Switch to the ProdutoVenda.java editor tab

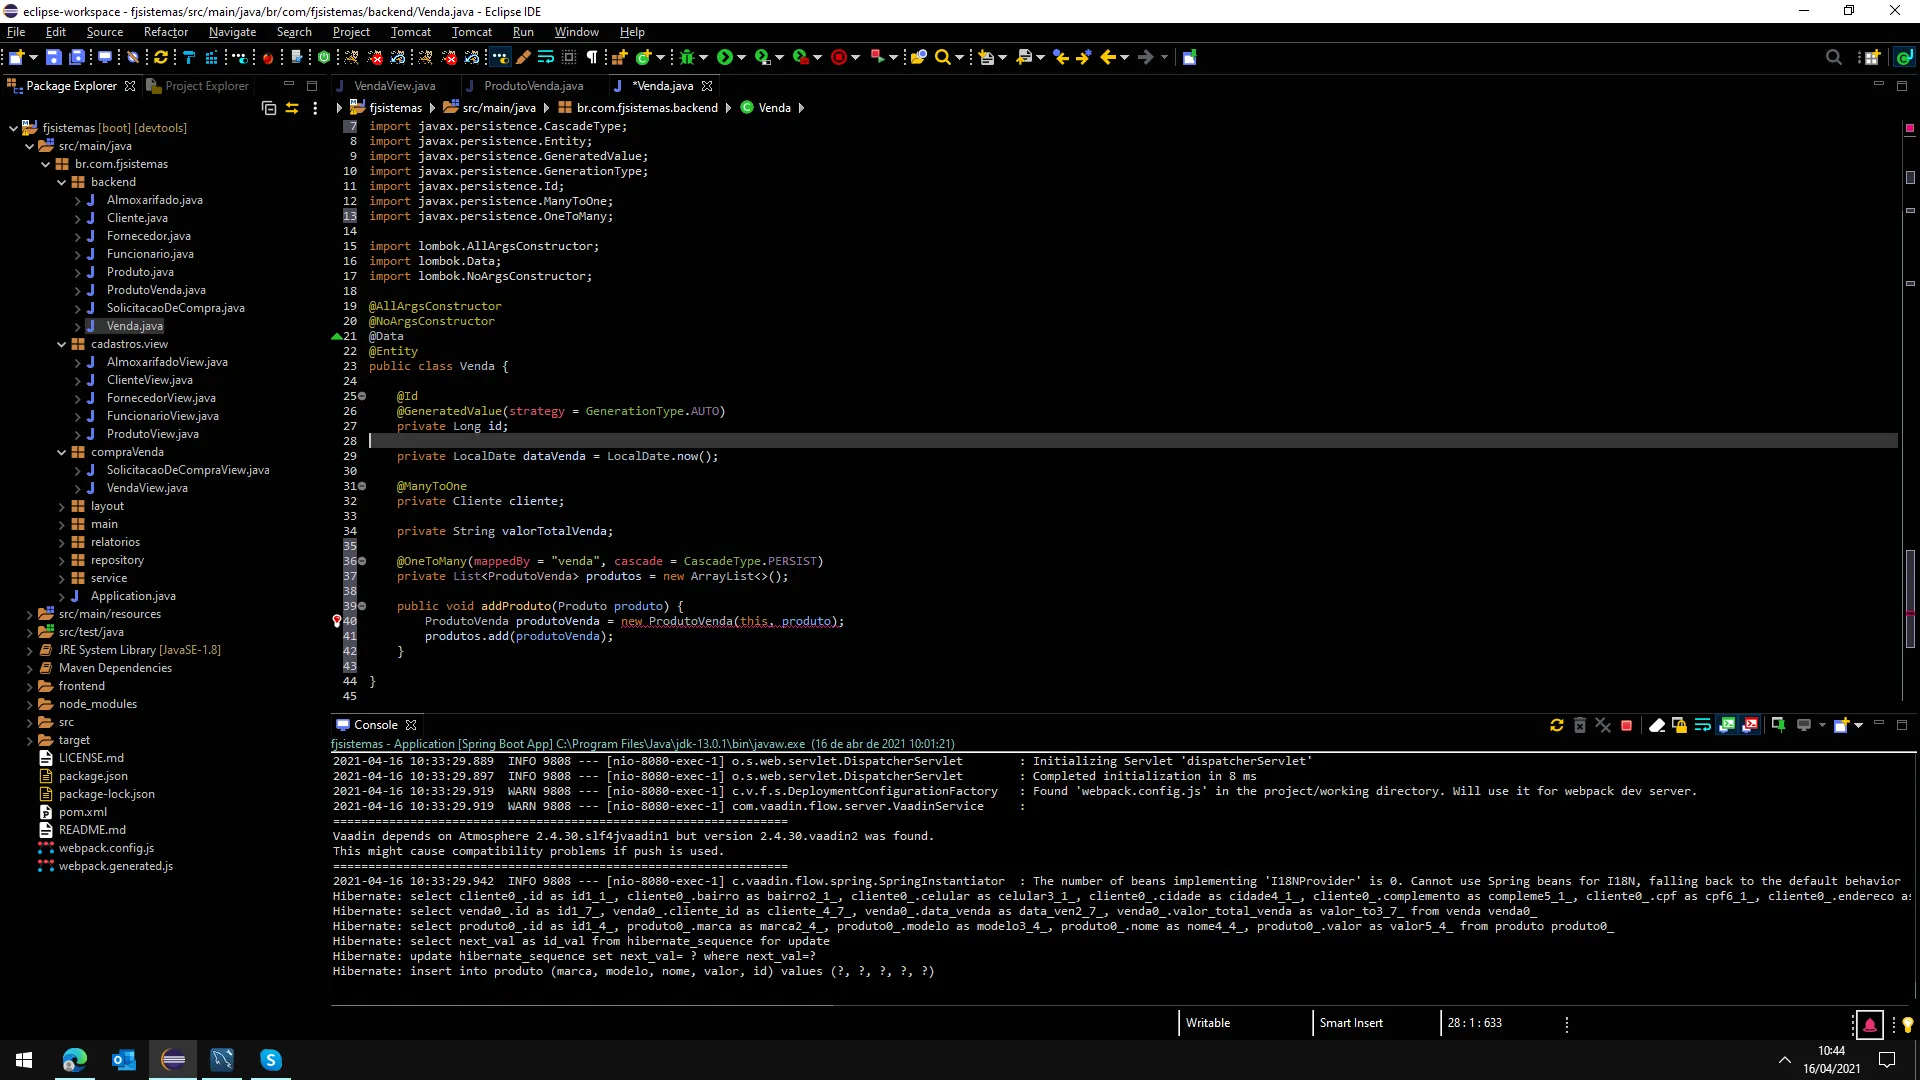pos(533,86)
